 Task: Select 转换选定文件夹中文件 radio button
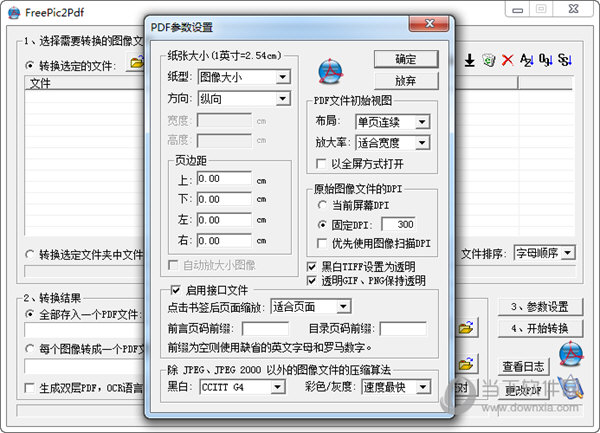pos(29,254)
